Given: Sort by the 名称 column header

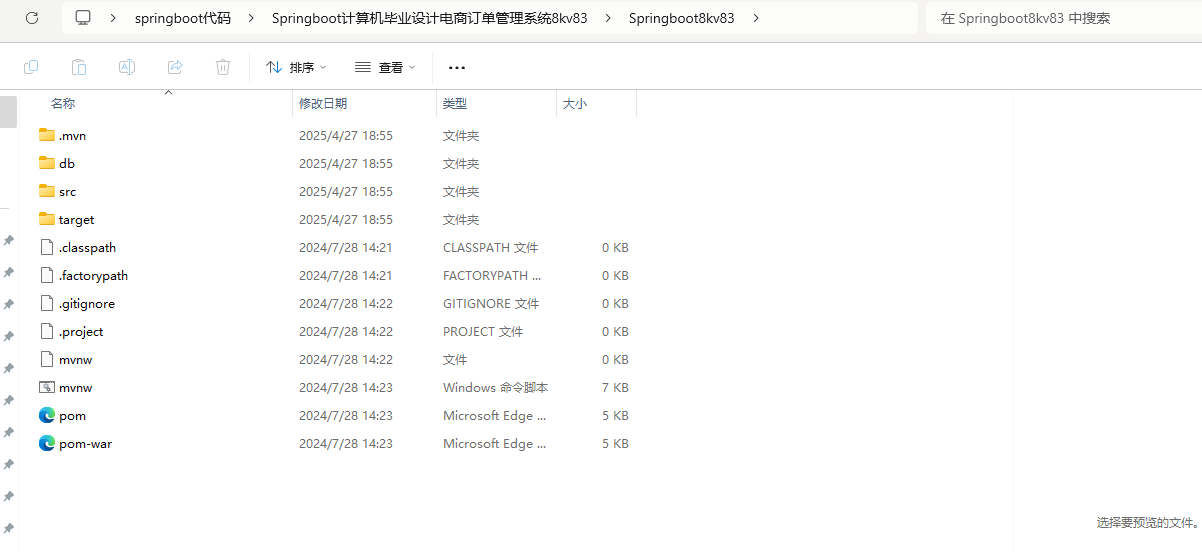Looking at the screenshot, I should click(63, 103).
